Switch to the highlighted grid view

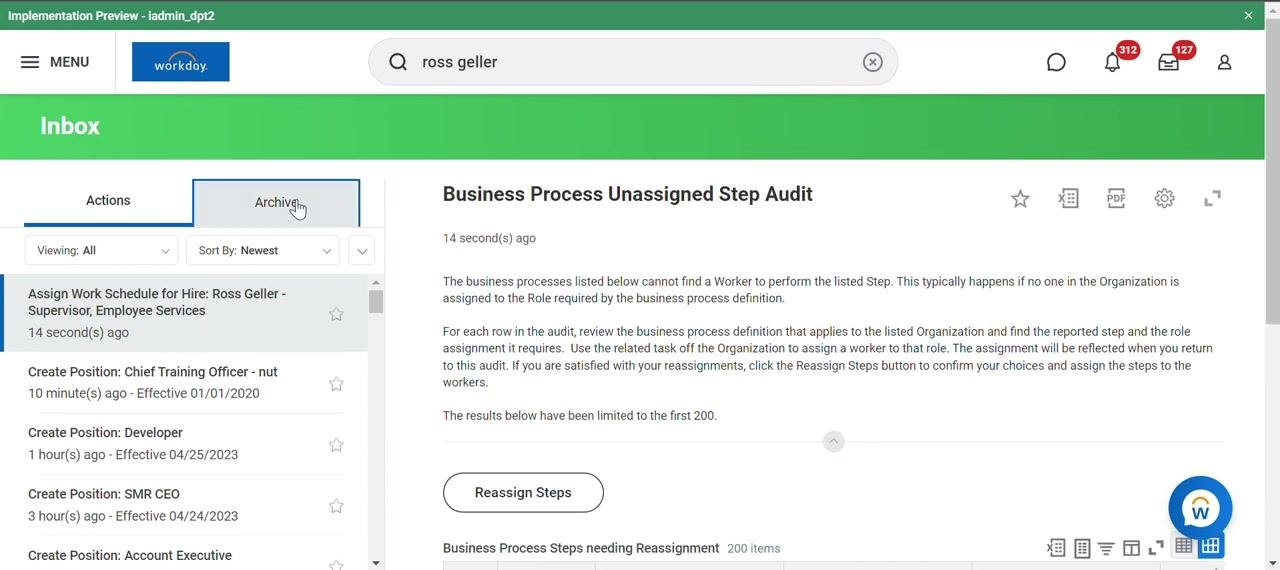coord(1211,546)
